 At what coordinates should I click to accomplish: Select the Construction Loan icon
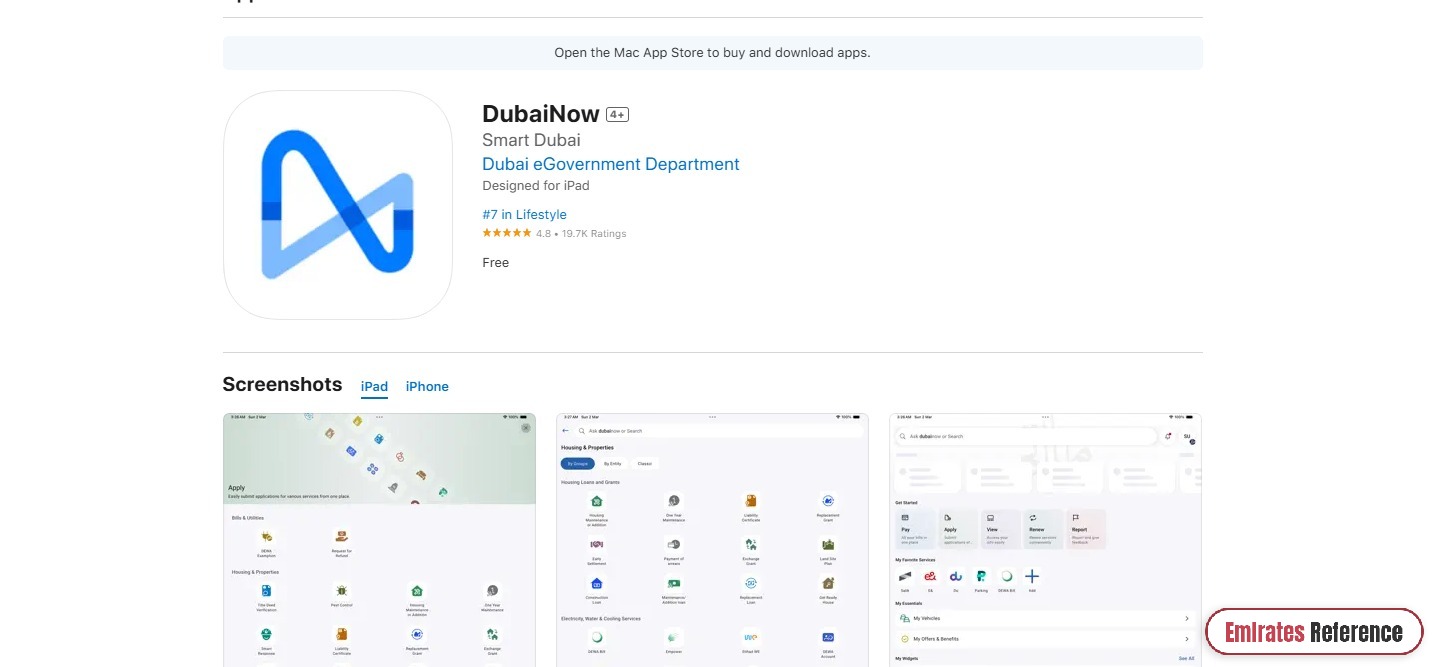(x=597, y=584)
